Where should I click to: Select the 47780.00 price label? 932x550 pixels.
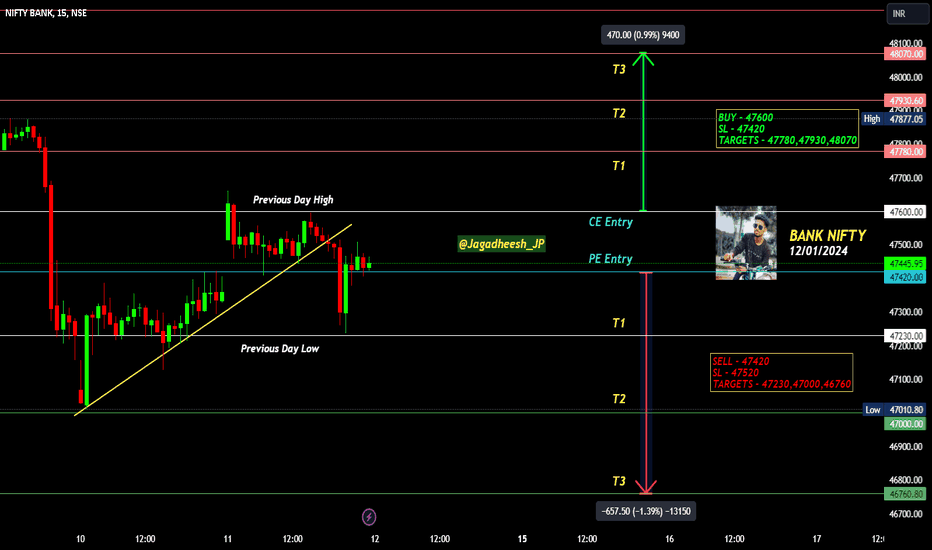905,152
